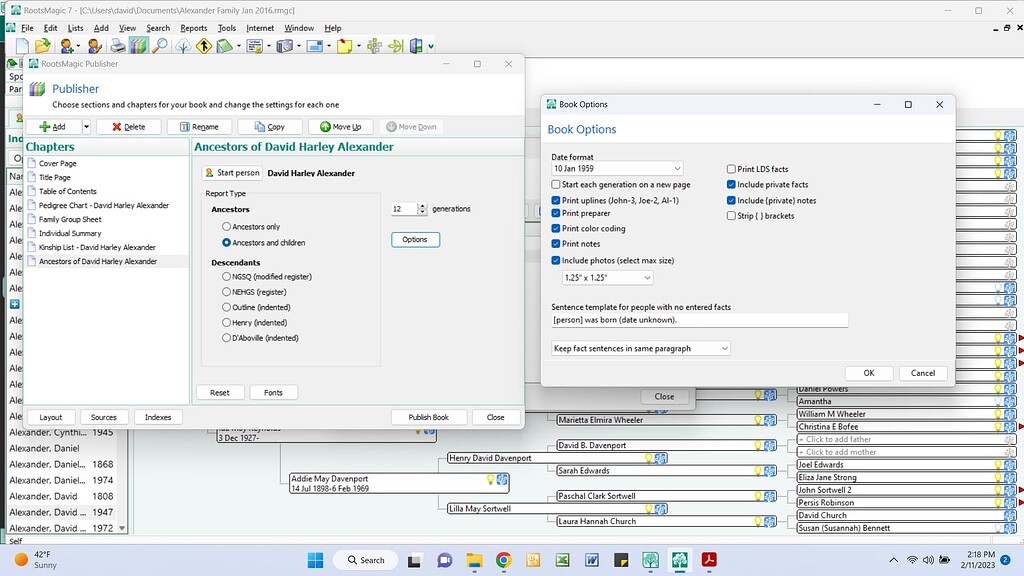Click the printer icon in the main toolbar
Image resolution: width=1024 pixels, height=576 pixels.
[x=118, y=46]
